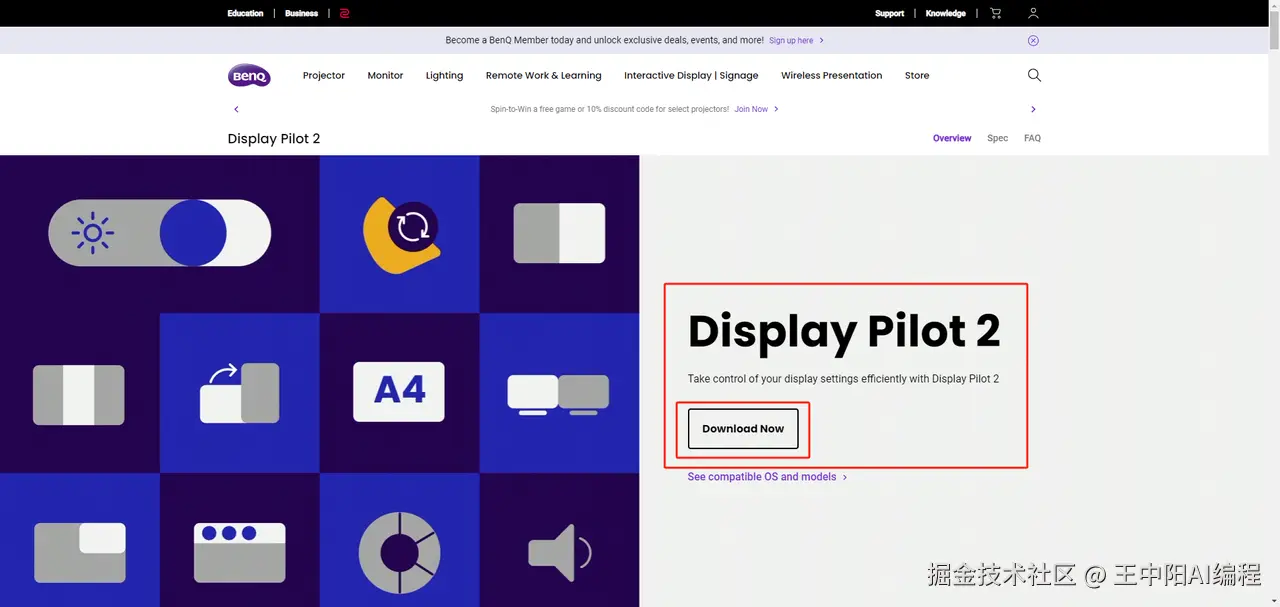Switch to the FAQ tab
Viewport: 1280px width, 607px height.
[1032, 138]
